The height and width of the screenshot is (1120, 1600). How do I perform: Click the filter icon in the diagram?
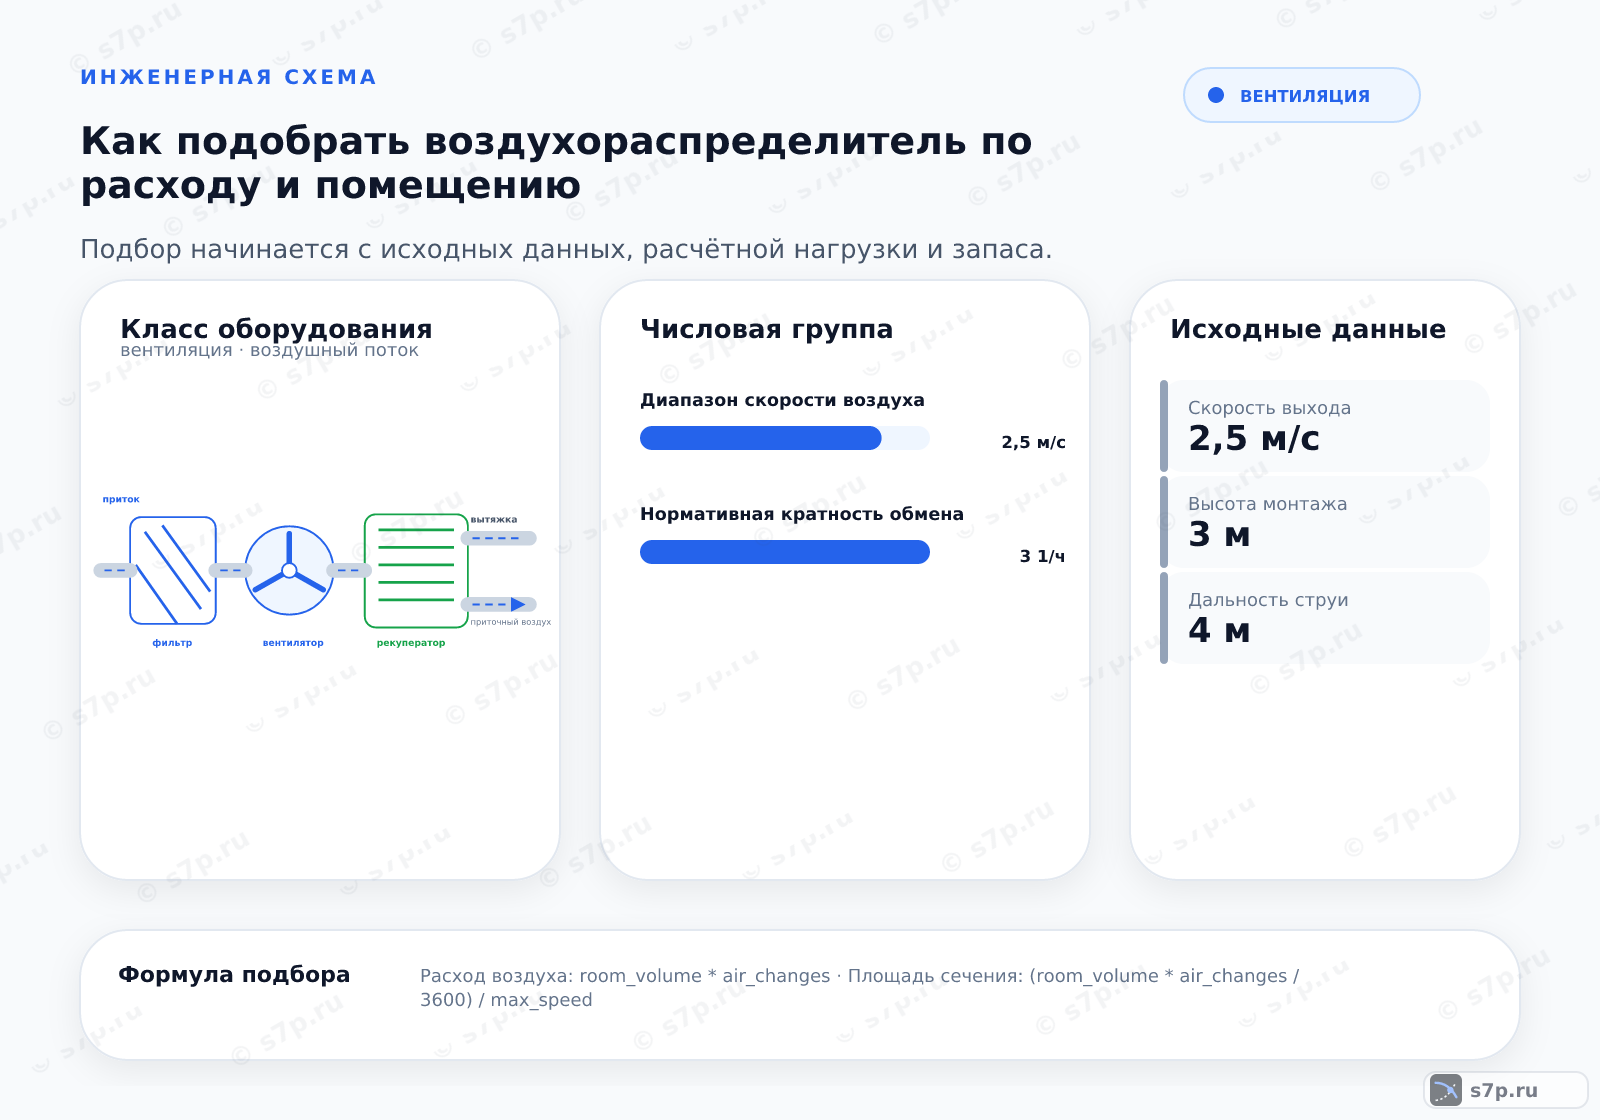(x=173, y=570)
